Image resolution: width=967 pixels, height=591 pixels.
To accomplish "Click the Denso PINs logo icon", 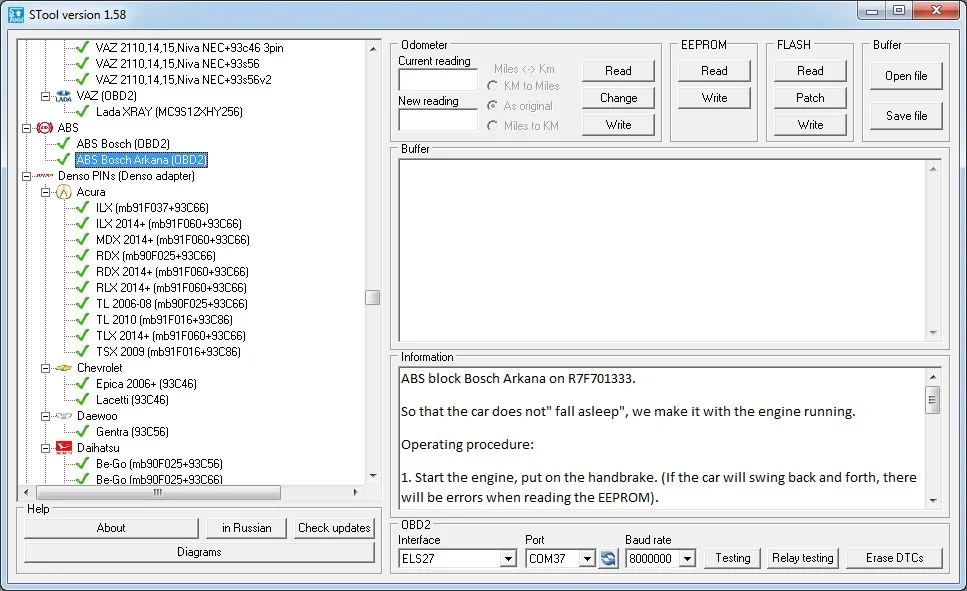I will point(44,176).
